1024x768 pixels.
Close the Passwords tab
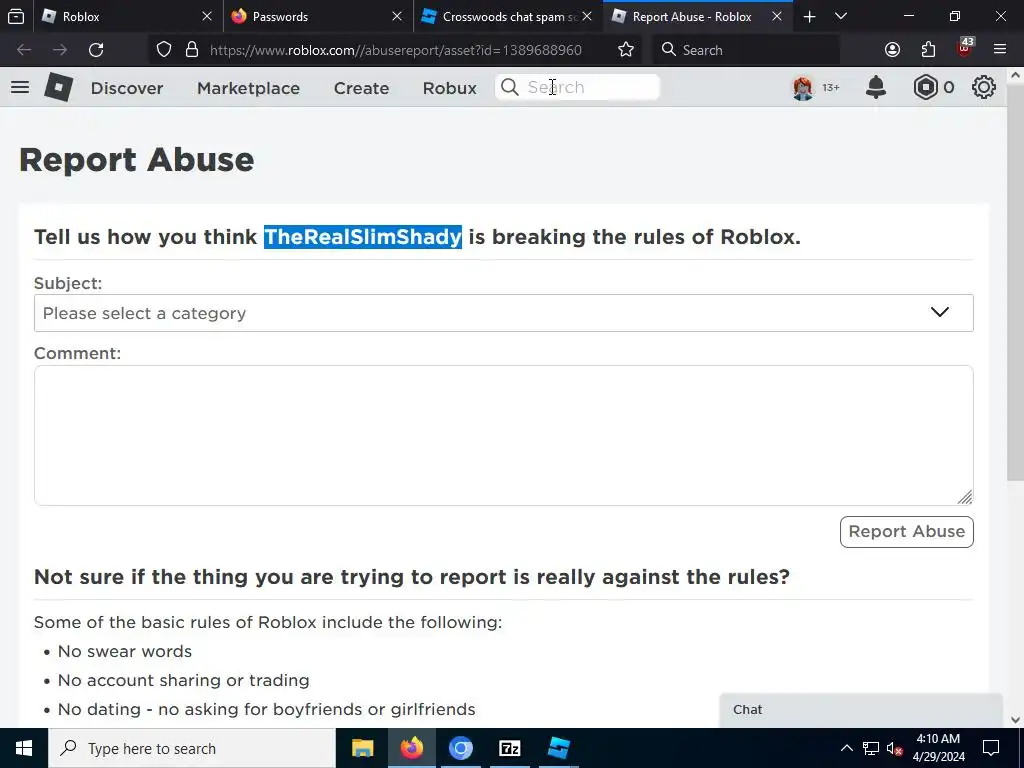coord(396,16)
